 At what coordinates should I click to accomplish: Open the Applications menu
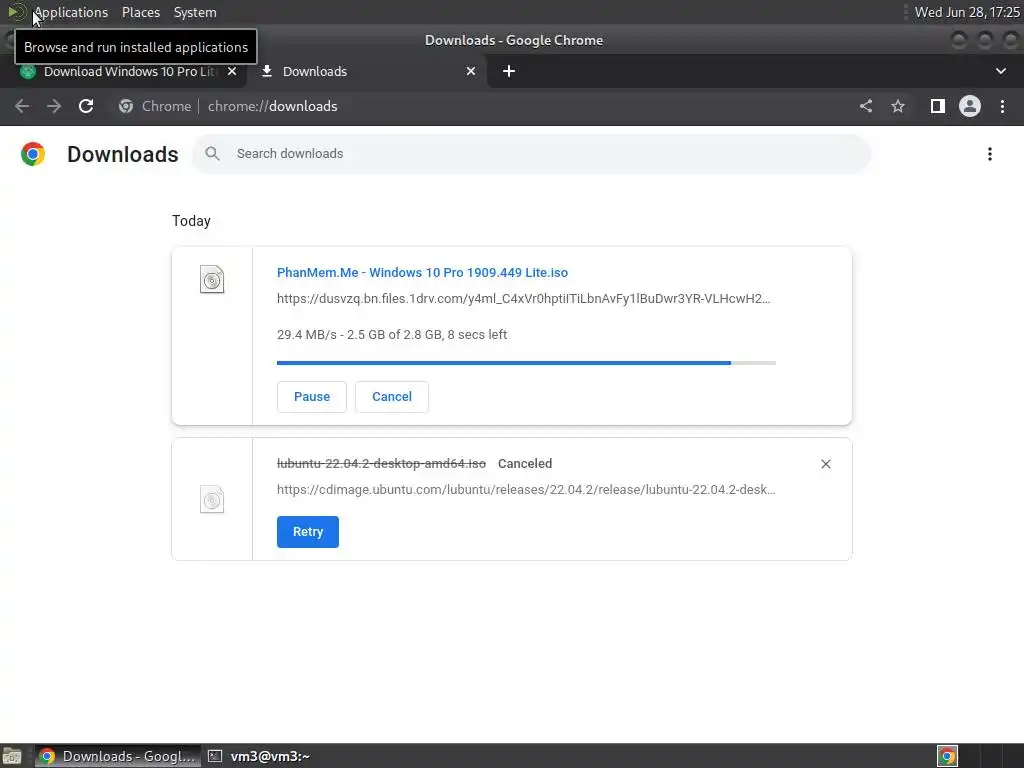71,12
